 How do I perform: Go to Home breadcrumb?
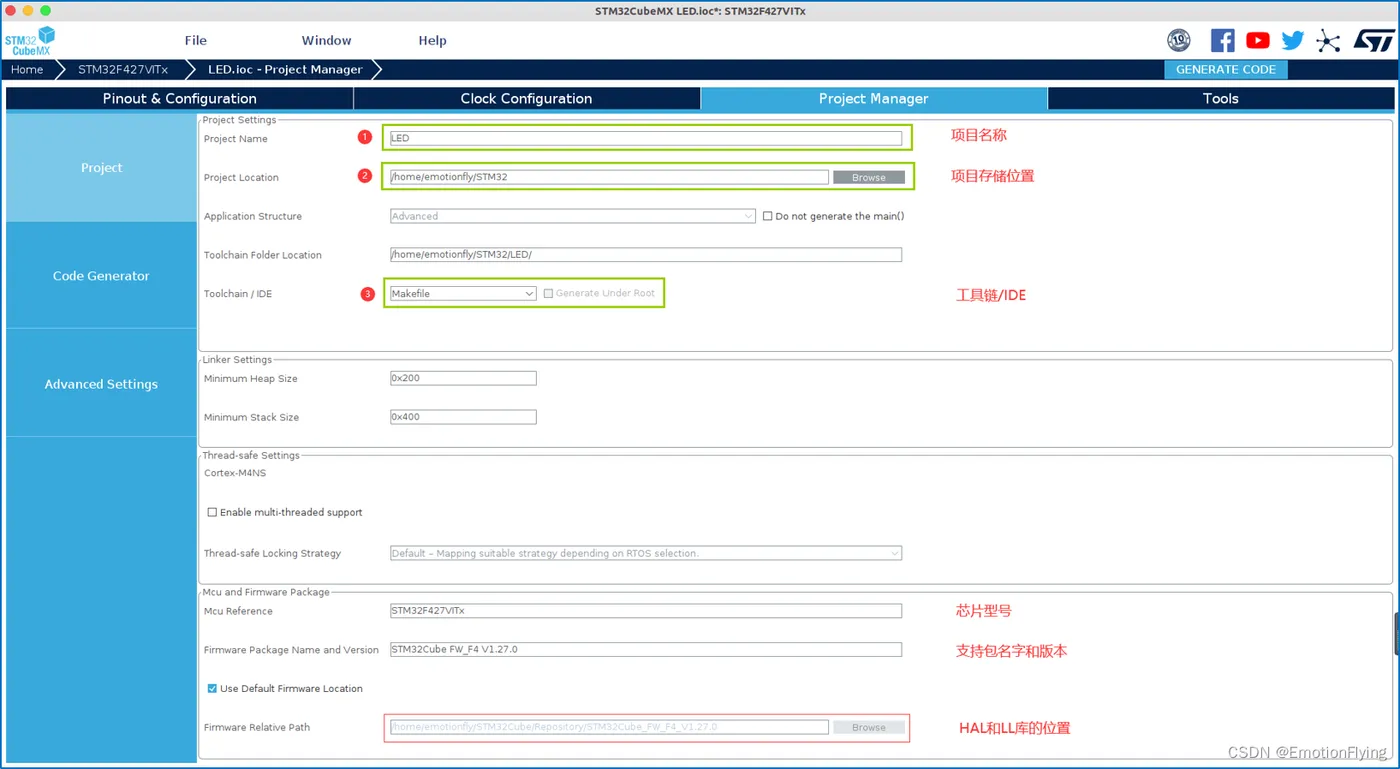click(x=27, y=70)
